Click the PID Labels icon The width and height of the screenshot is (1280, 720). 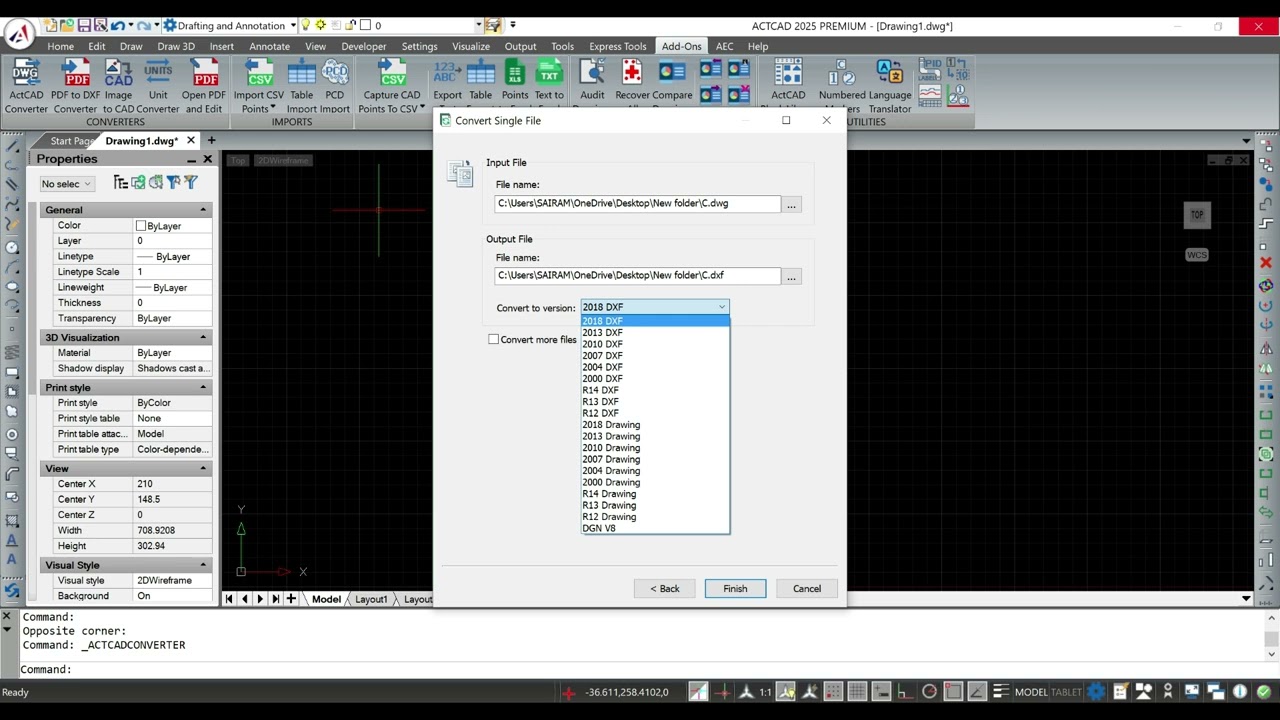pyautogui.click(x=930, y=68)
